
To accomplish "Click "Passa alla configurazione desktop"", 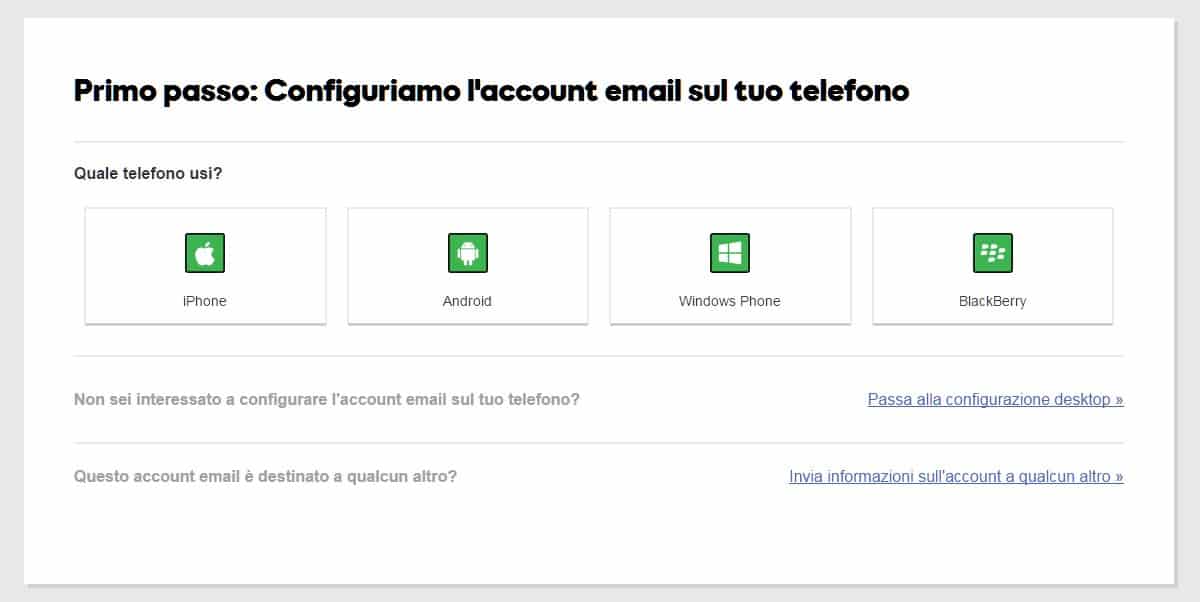I will pos(995,399).
